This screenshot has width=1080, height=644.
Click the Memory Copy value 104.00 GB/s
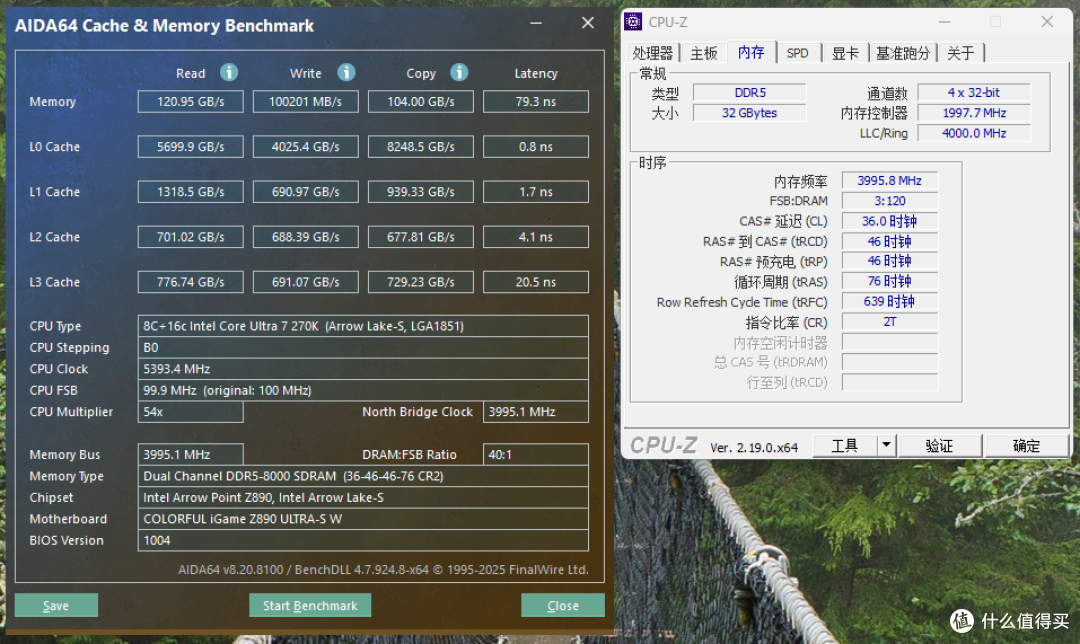pos(421,101)
